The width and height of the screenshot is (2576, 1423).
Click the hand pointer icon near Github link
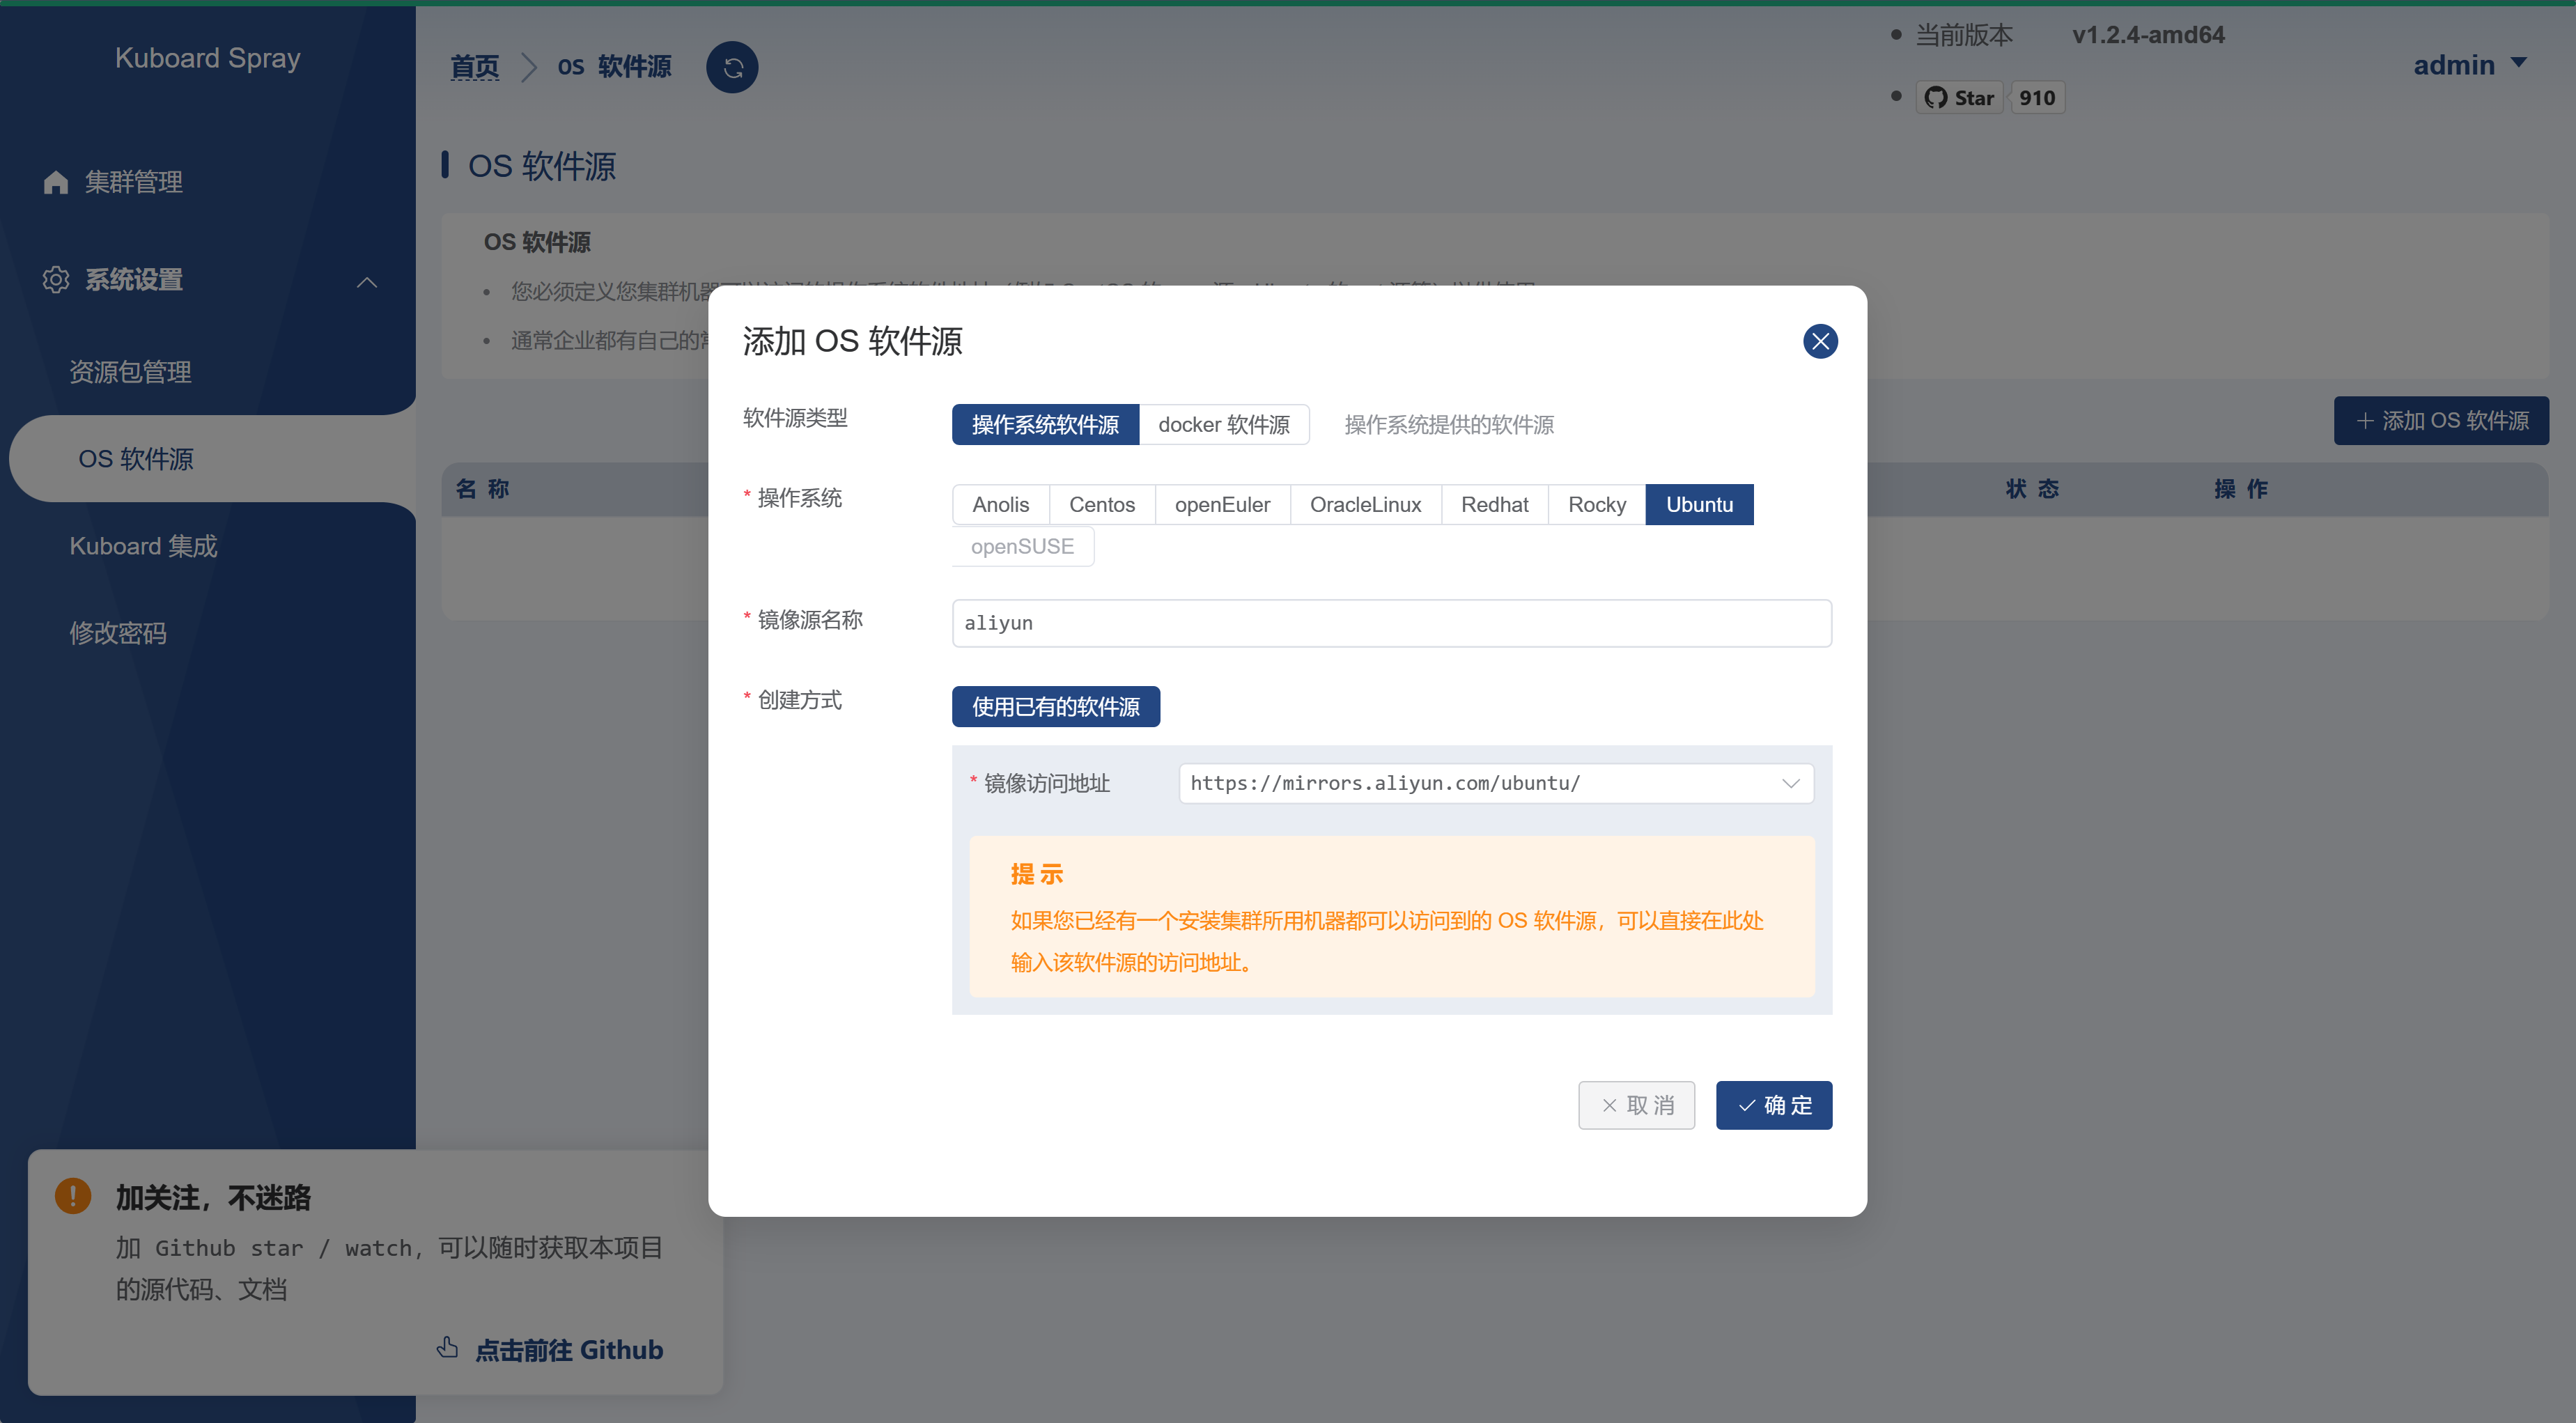tap(447, 1347)
